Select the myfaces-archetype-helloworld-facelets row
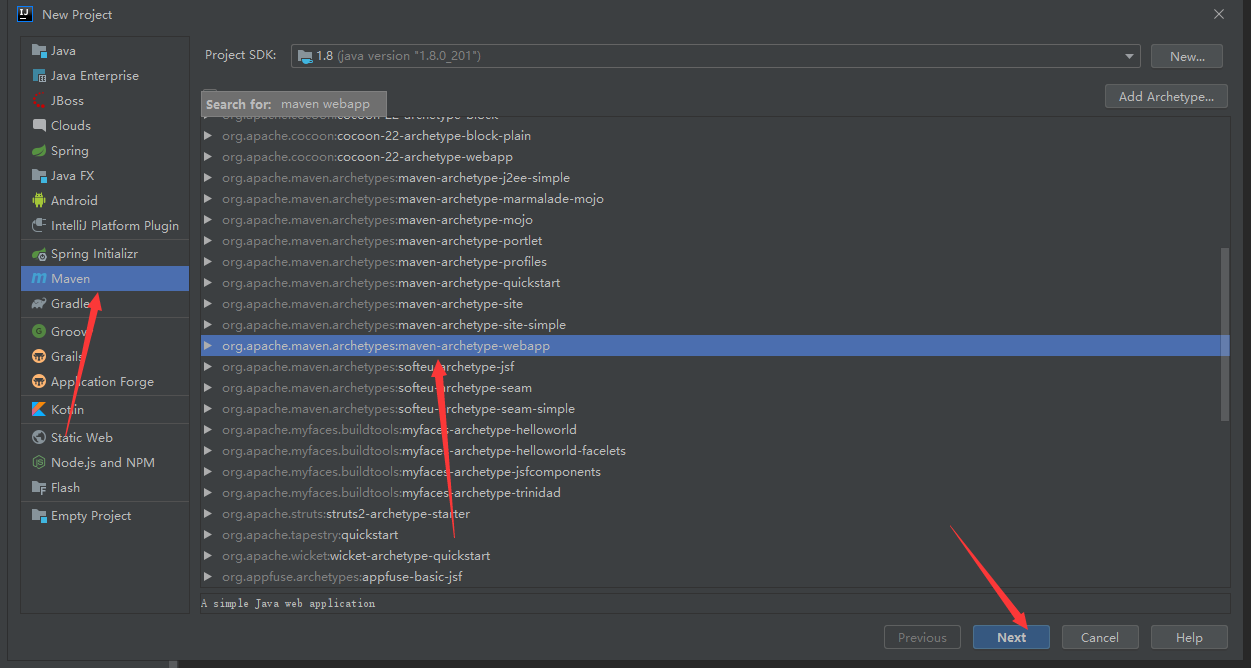This screenshot has width=1251, height=668. (x=715, y=451)
